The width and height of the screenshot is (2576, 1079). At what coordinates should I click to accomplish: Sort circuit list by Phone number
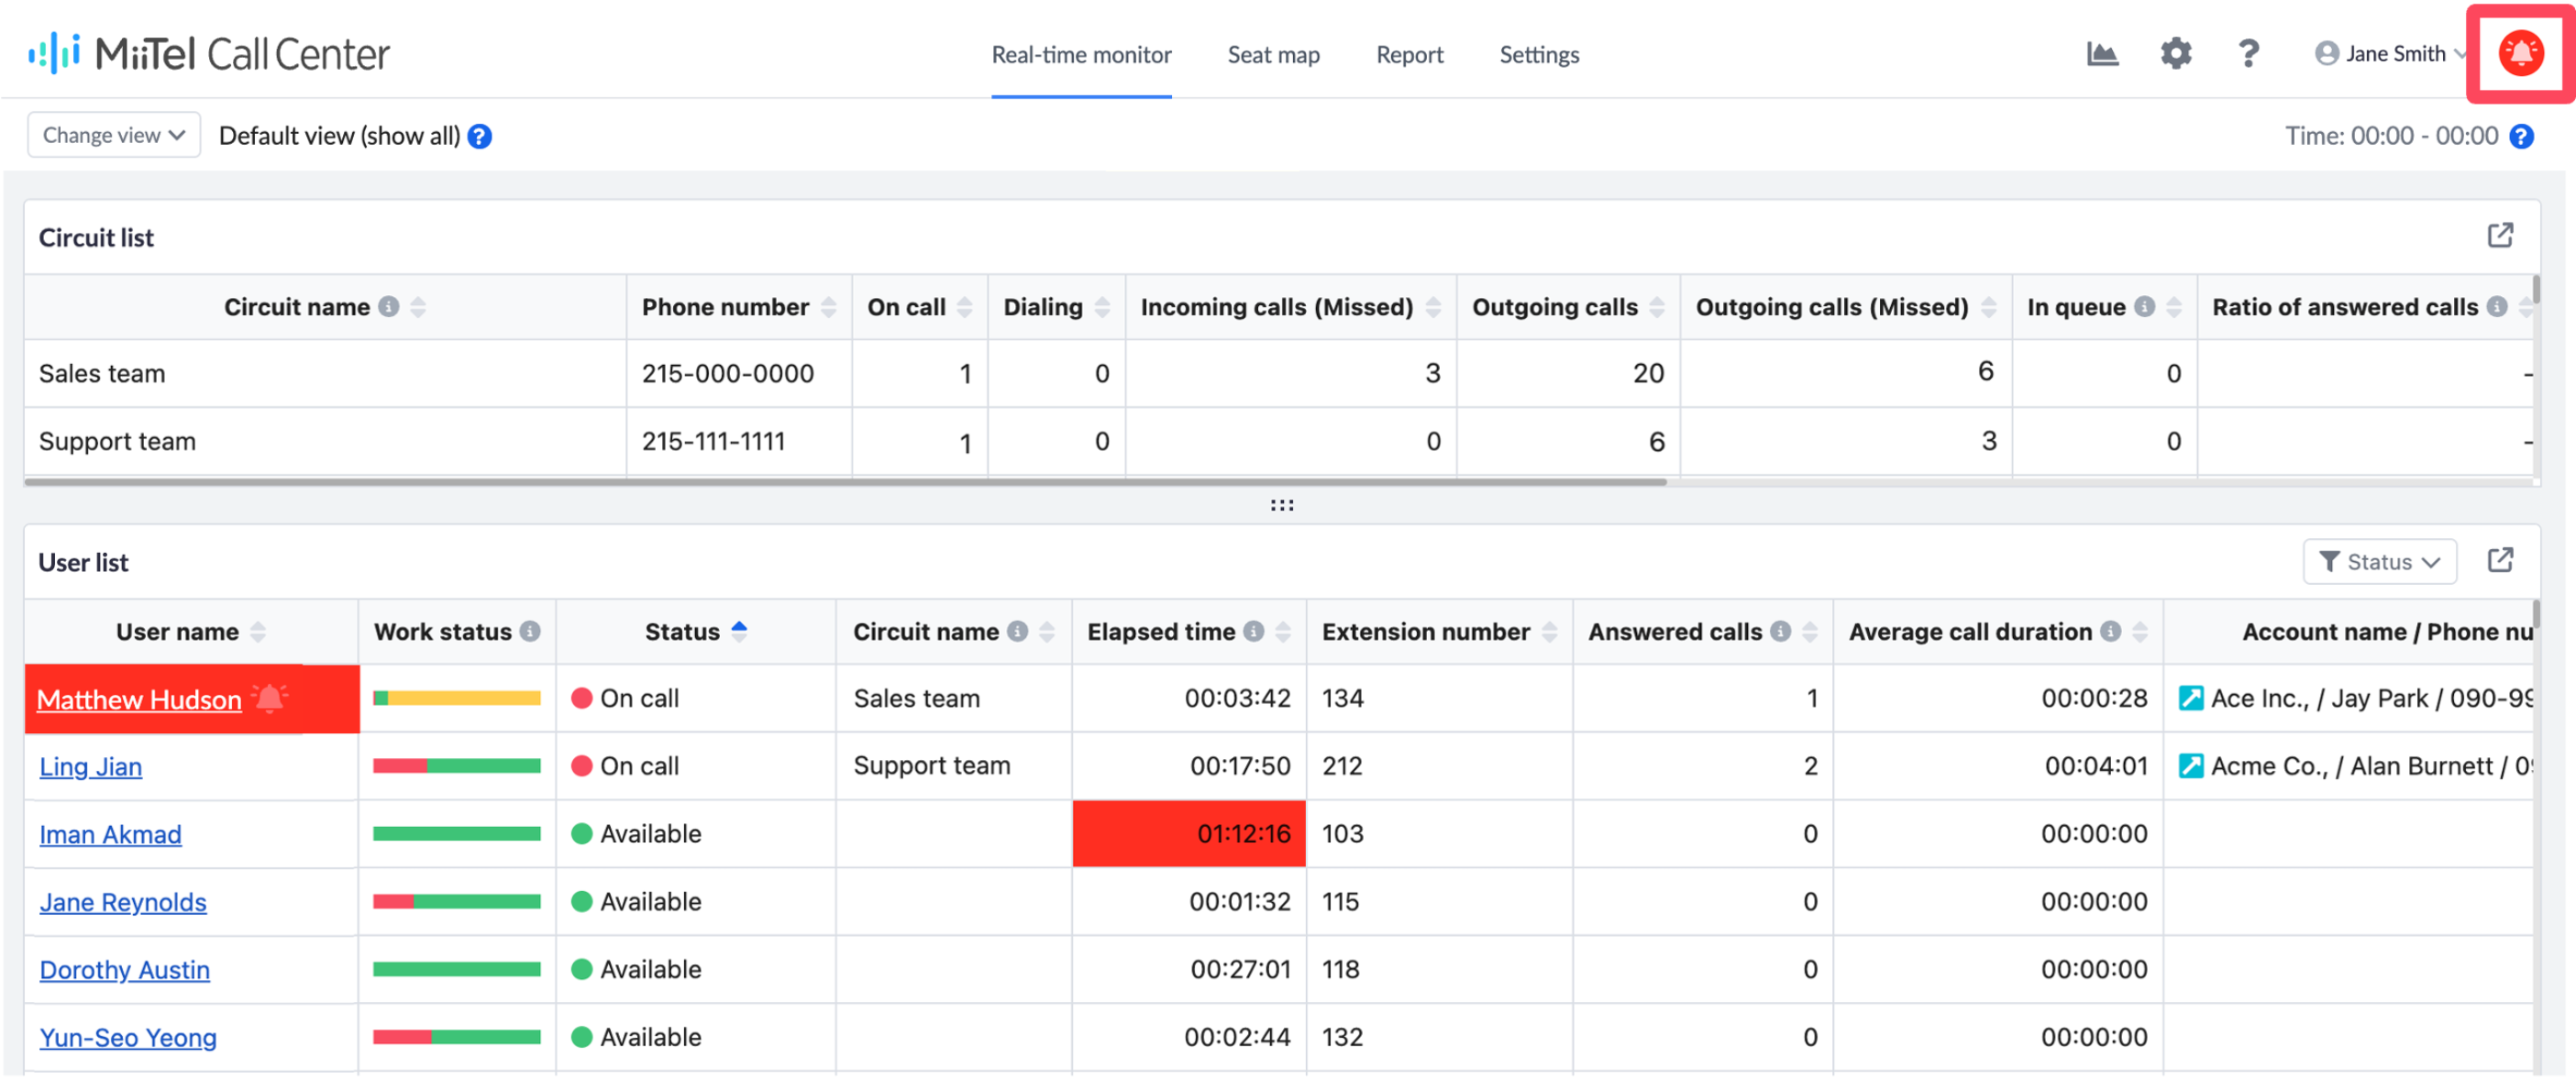828,307
